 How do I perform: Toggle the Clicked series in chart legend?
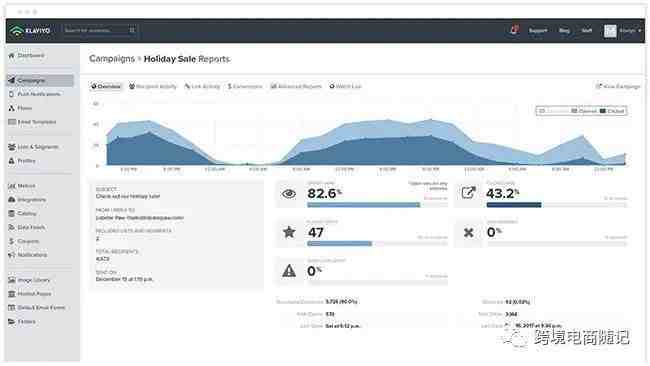click(x=612, y=111)
